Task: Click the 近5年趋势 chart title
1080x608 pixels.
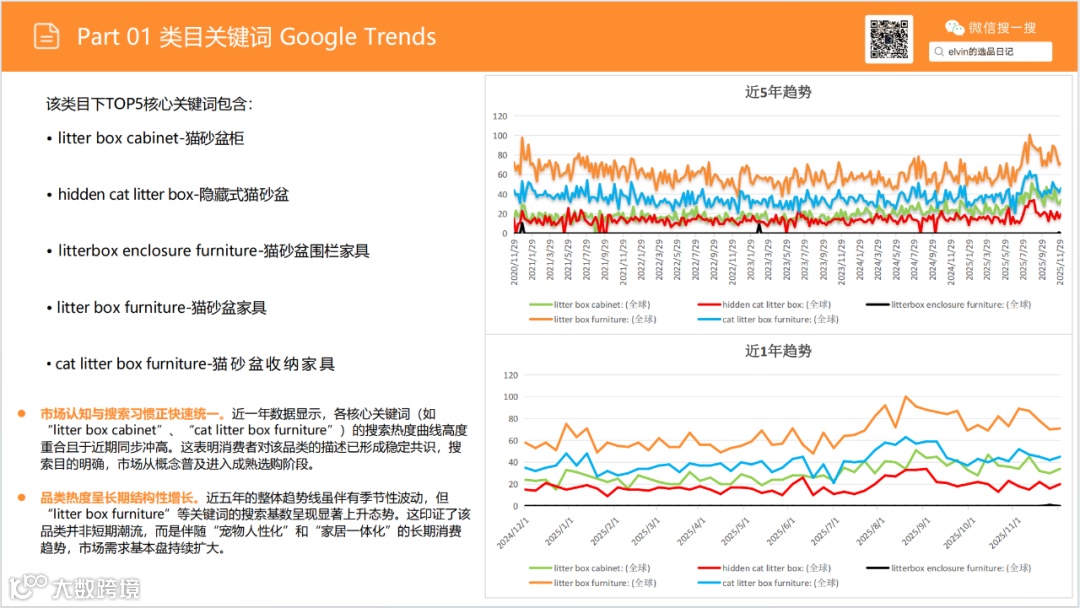Action: (x=778, y=92)
